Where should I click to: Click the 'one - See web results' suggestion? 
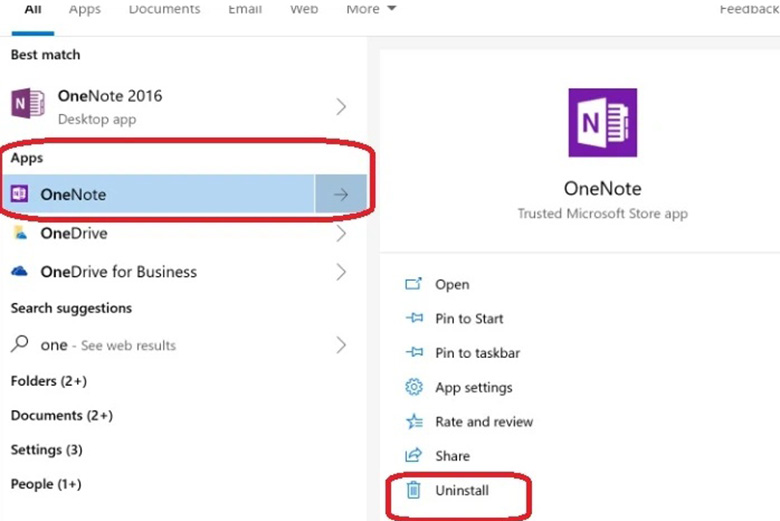tap(184, 344)
